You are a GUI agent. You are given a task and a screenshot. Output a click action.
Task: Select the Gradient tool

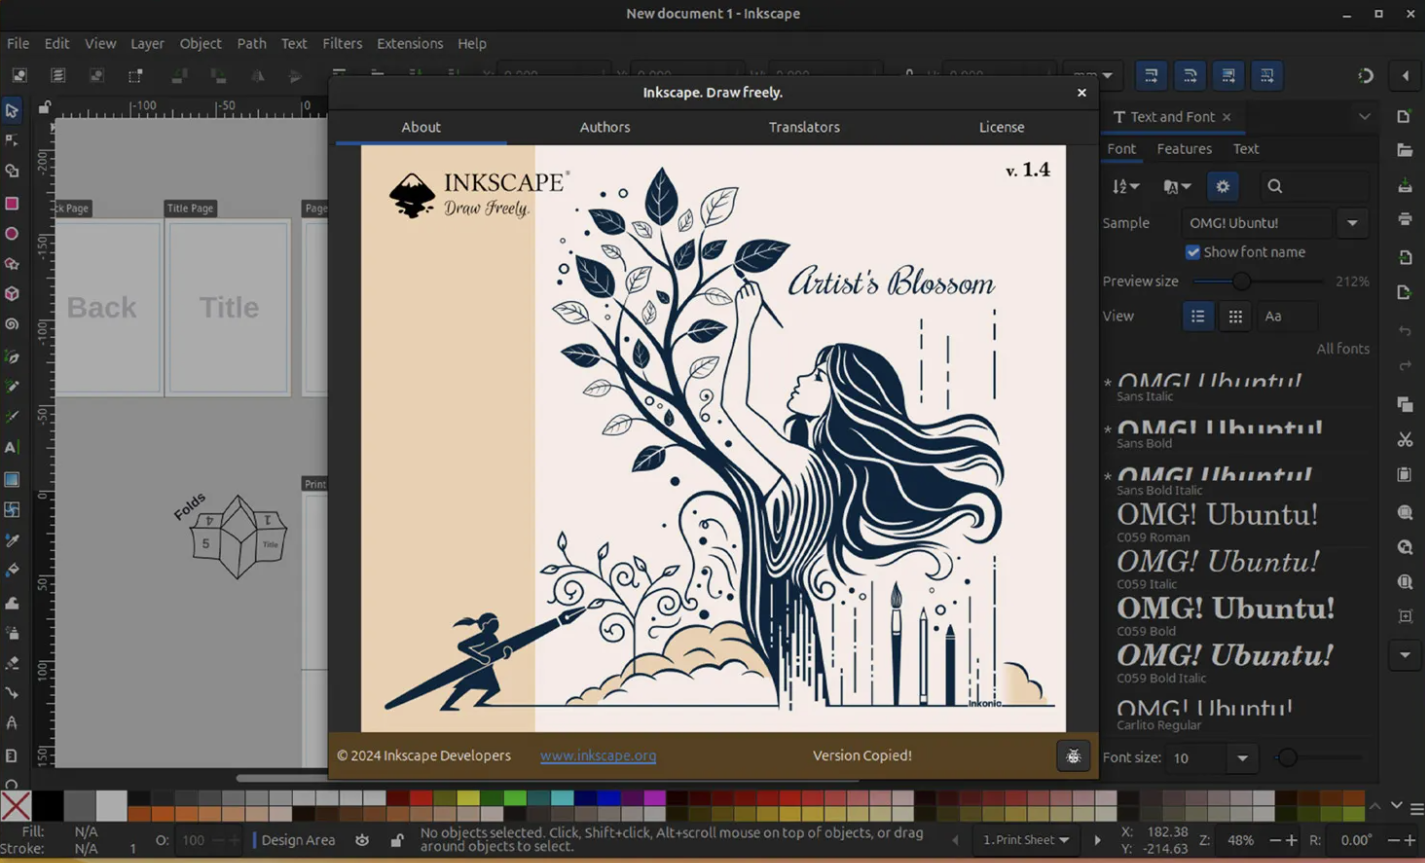(11, 479)
